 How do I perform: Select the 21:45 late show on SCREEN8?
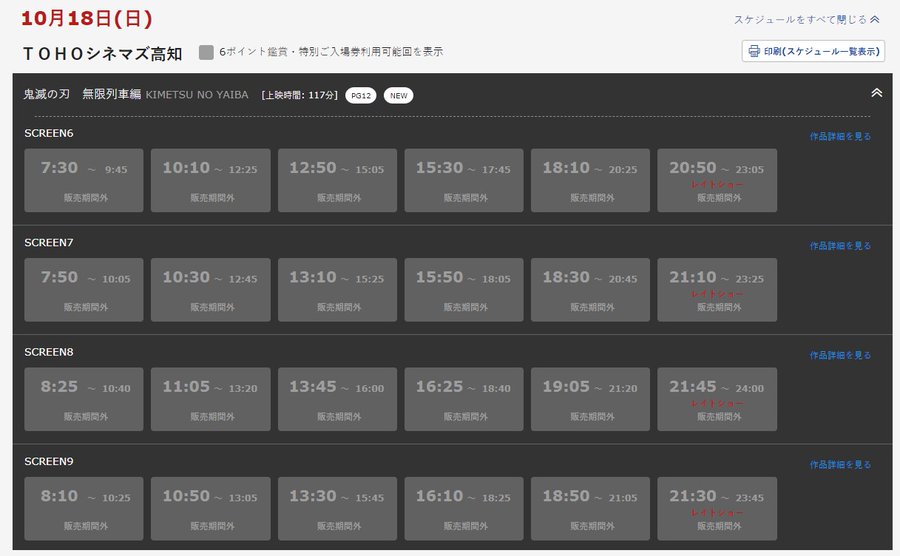717,399
